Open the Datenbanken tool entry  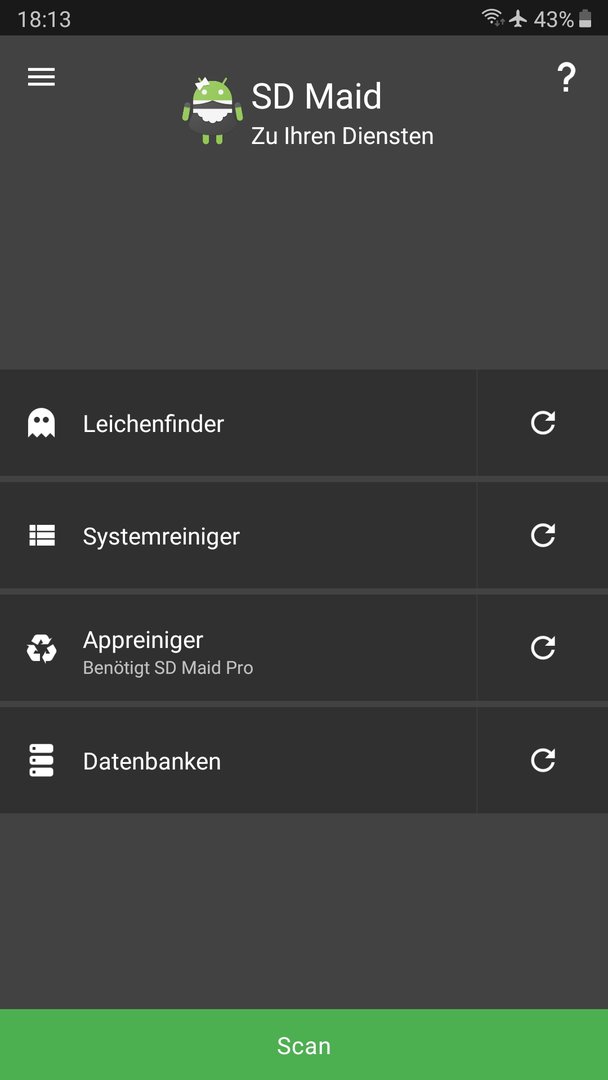(238, 760)
